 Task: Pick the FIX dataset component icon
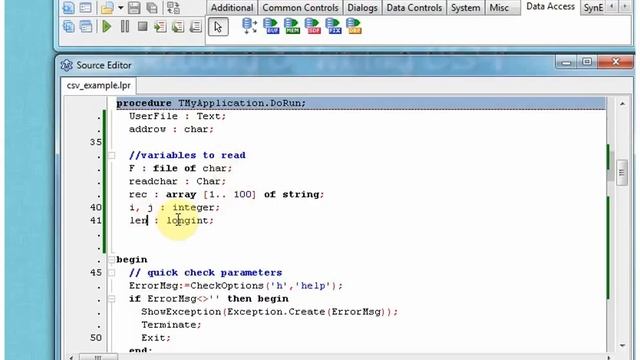(x=333, y=26)
